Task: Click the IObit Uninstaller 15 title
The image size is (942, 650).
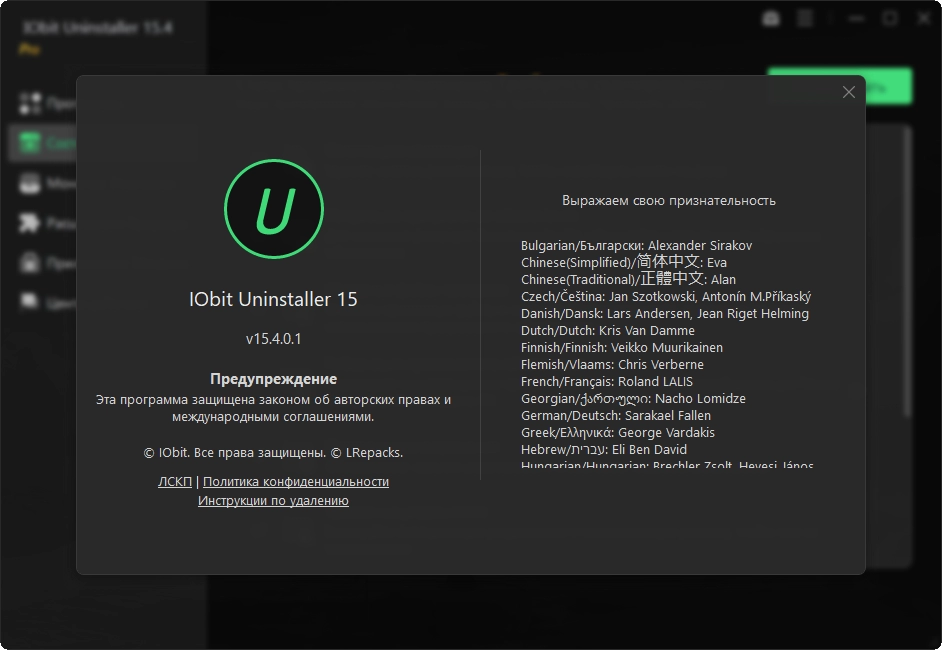Action: click(x=273, y=299)
